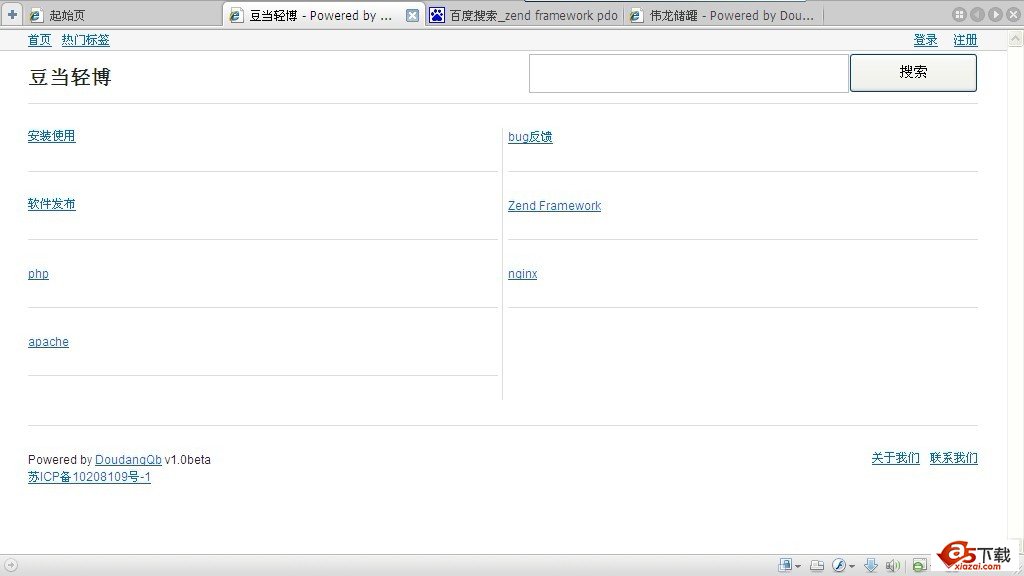Click the blue download arrow icon
This screenshot has width=1024, height=576.
point(871,565)
